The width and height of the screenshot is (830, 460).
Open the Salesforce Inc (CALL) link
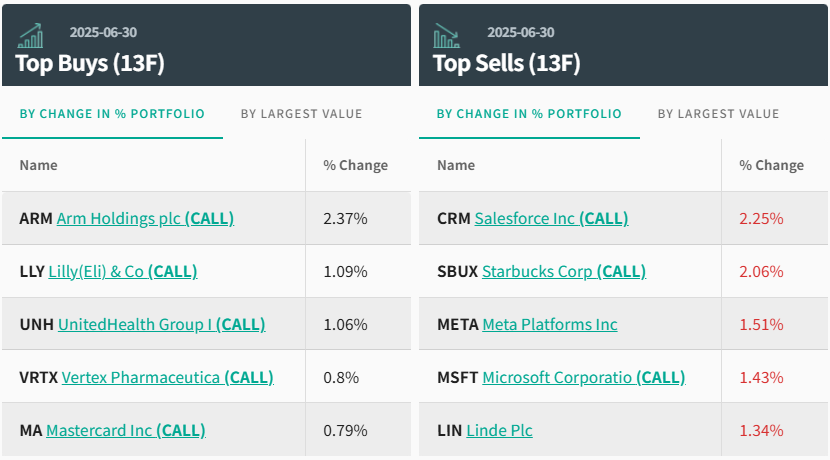[x=551, y=218]
